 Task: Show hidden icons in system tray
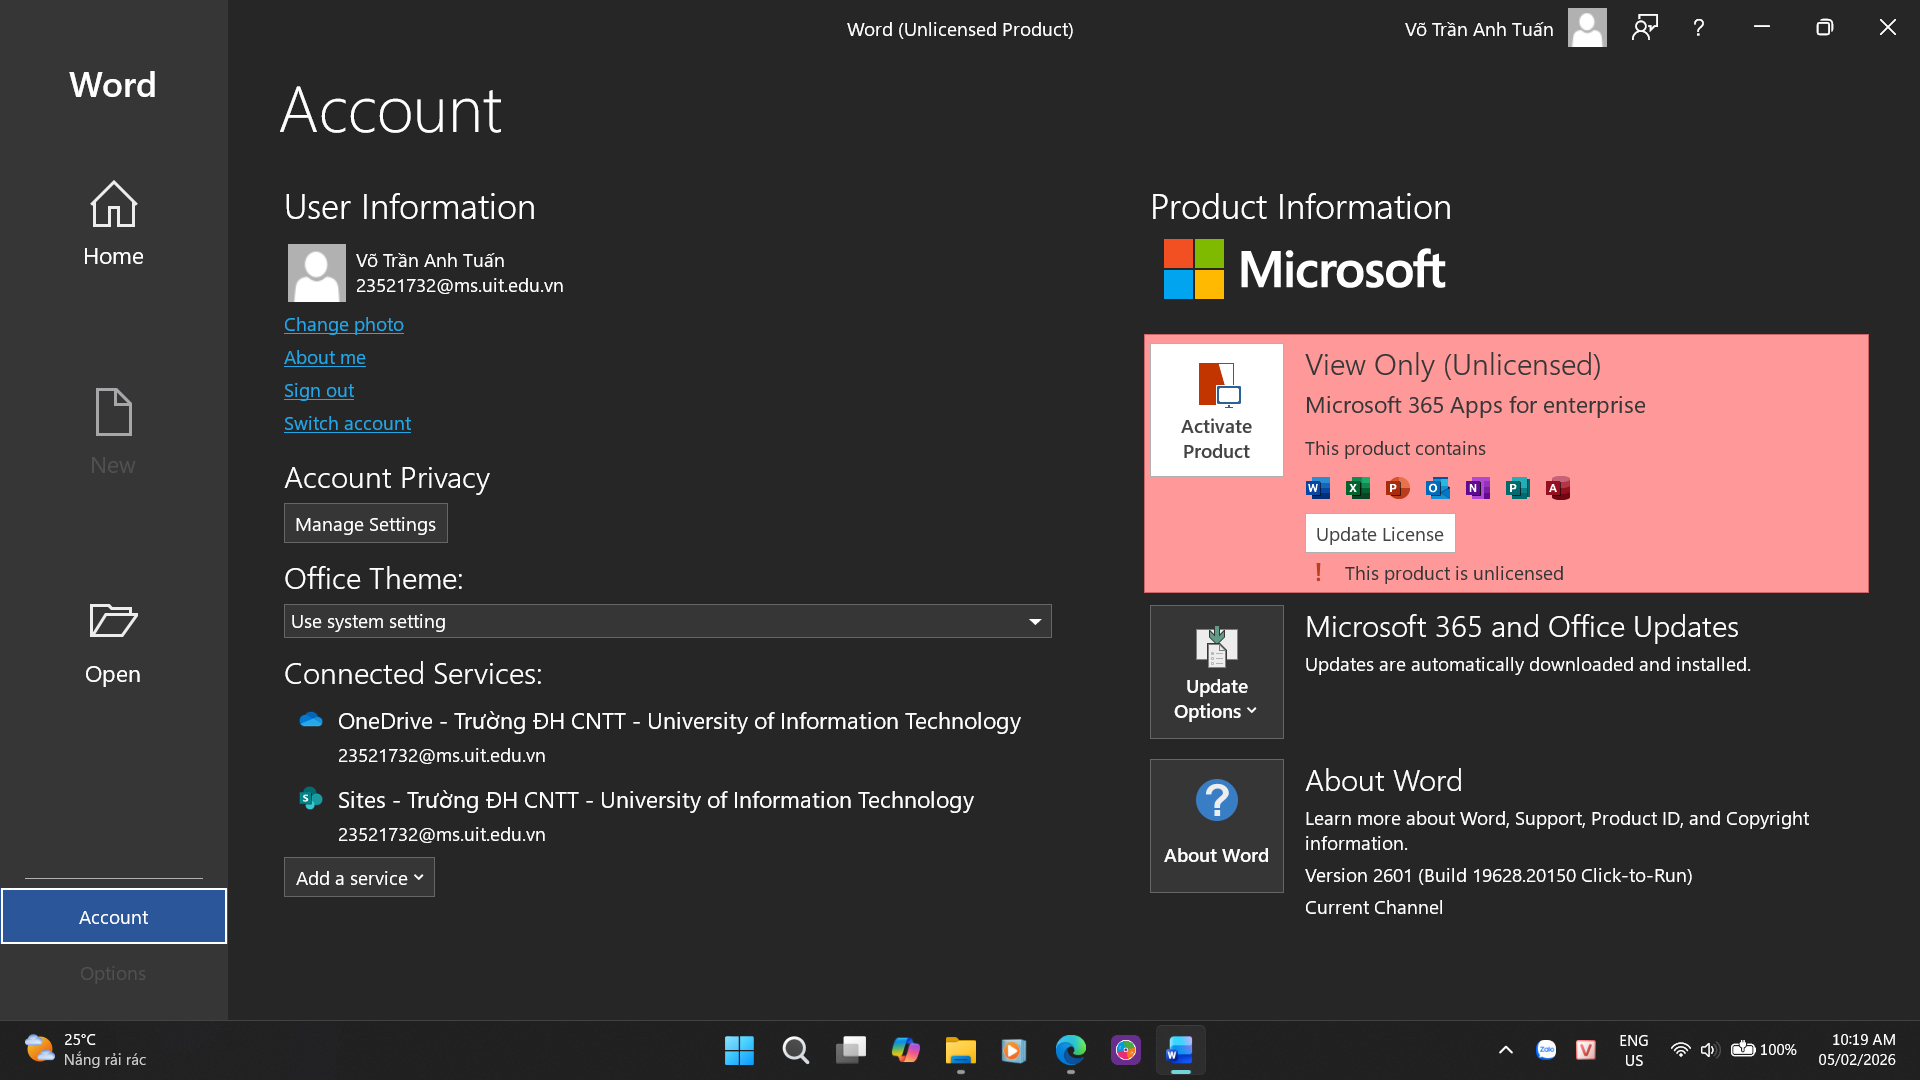coord(1505,1050)
